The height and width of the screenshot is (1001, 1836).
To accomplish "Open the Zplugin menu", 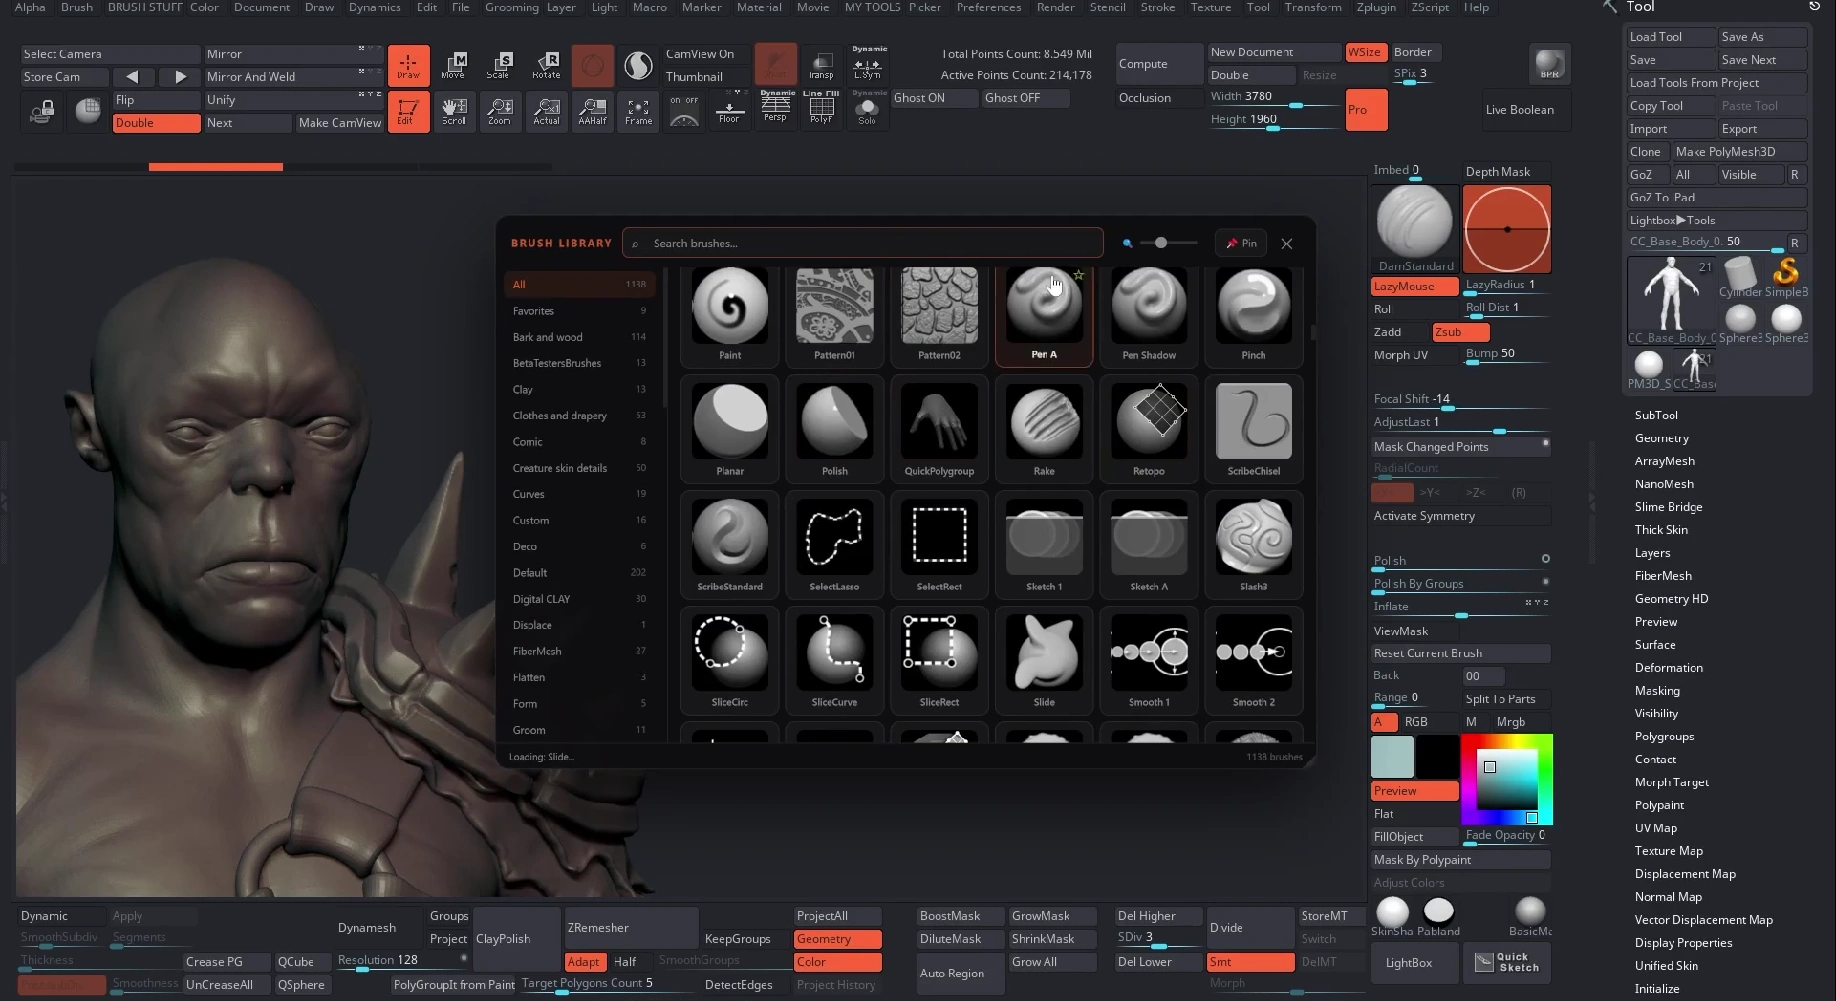I will pos(1376,7).
